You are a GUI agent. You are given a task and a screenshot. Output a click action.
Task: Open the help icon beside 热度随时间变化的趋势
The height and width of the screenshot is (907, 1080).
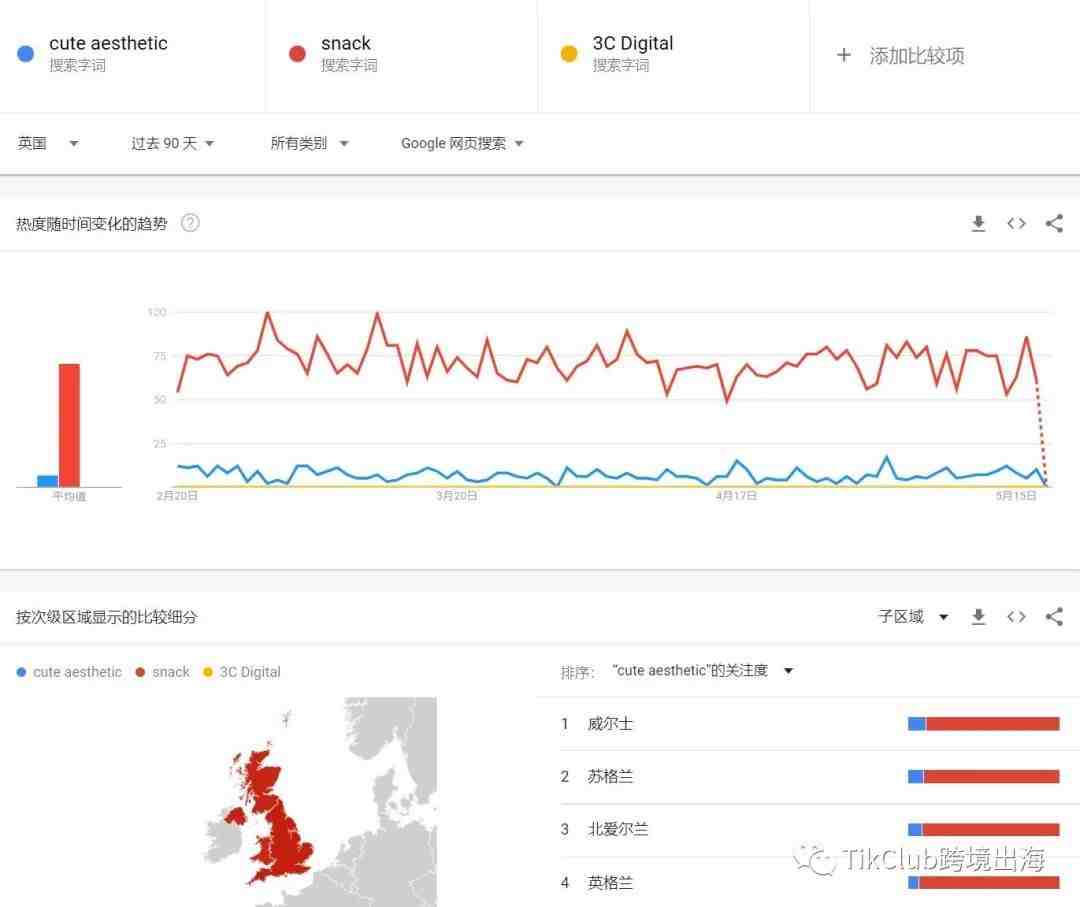pos(190,223)
